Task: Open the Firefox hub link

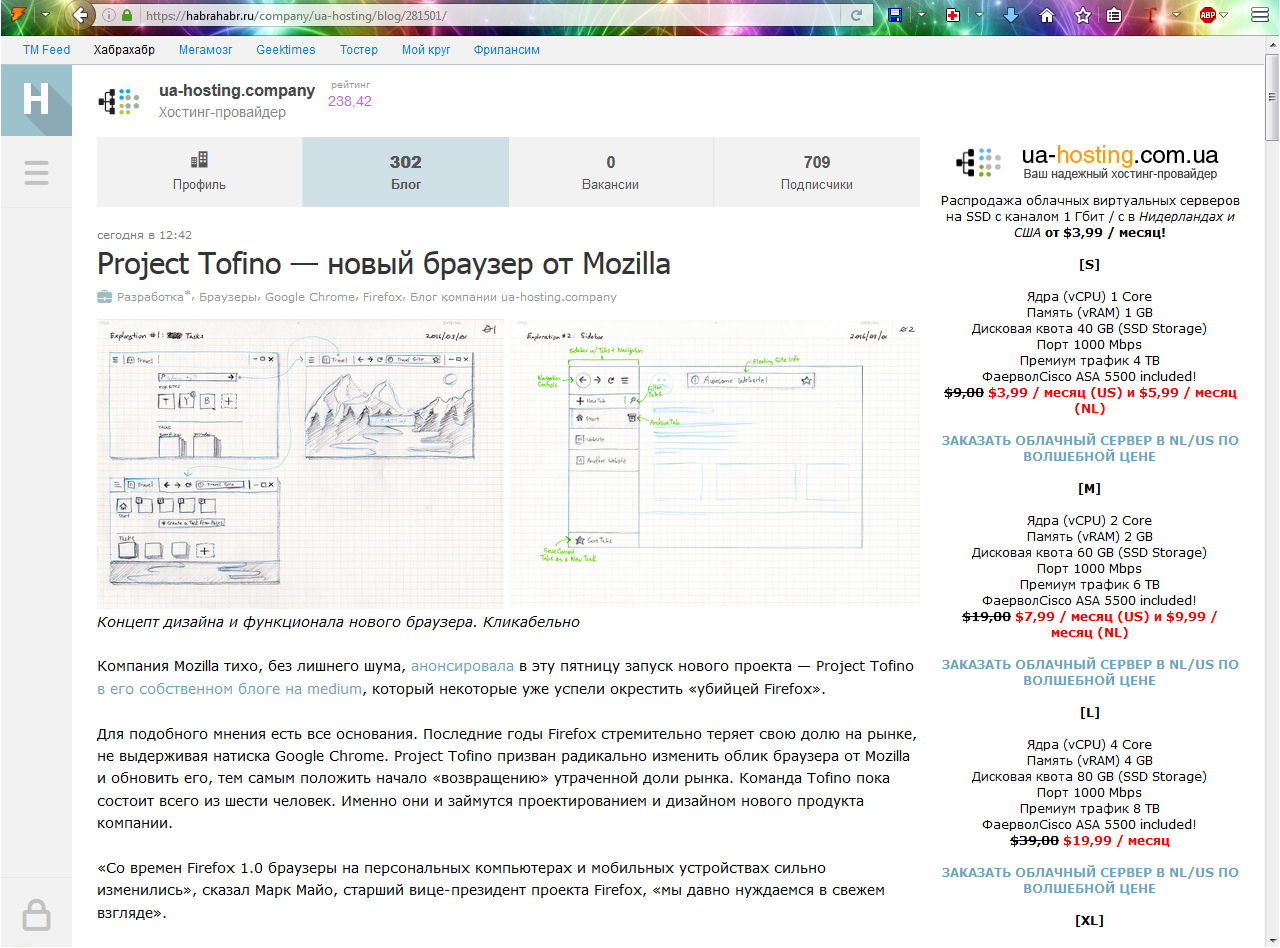Action: click(382, 297)
